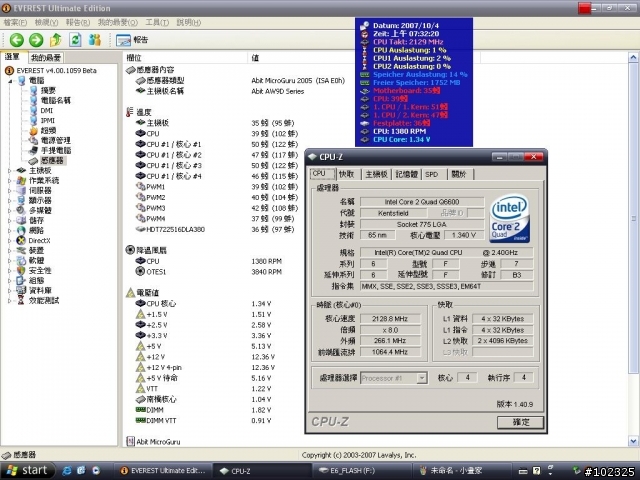Open the 報告(R) report menu
640x480 pixels.
(78, 22)
